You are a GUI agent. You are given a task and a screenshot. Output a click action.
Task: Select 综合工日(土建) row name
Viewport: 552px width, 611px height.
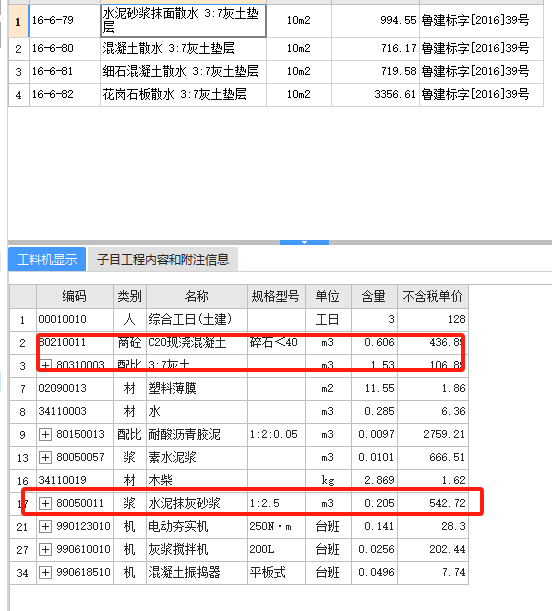coord(197,320)
